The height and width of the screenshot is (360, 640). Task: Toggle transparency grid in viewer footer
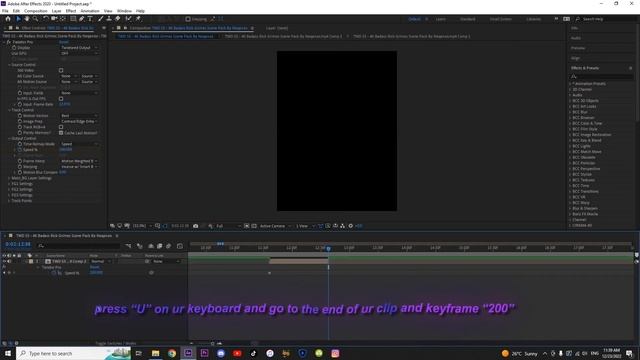point(254,226)
